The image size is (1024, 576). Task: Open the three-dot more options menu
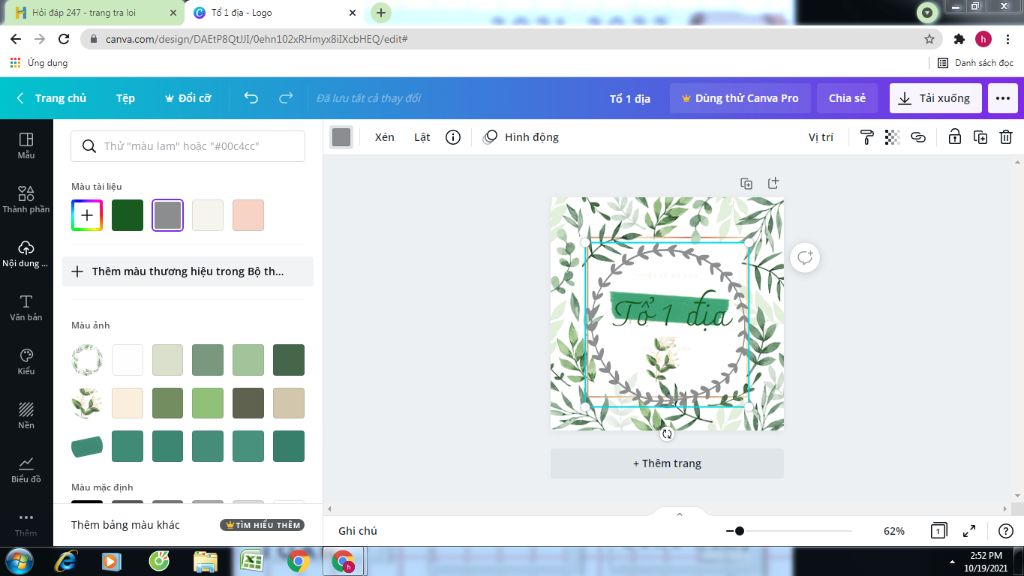(x=1002, y=98)
